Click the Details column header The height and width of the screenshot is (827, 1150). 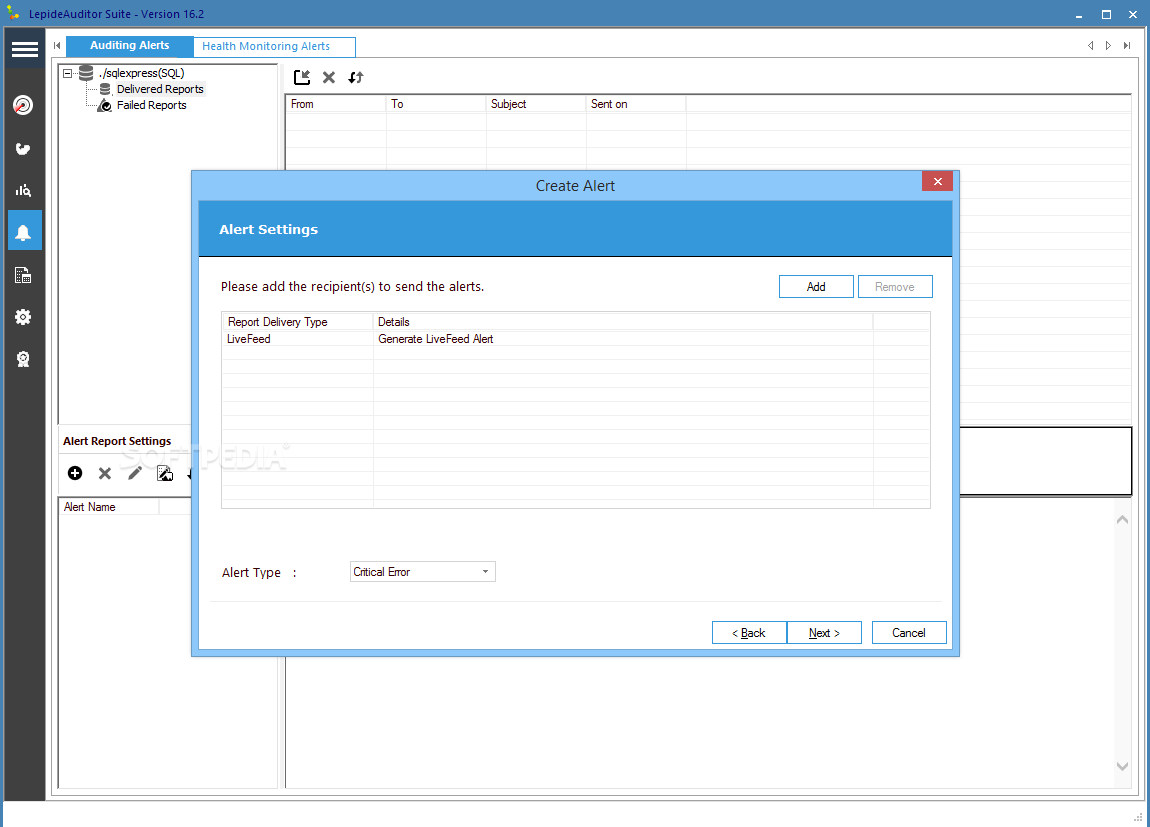coord(623,322)
